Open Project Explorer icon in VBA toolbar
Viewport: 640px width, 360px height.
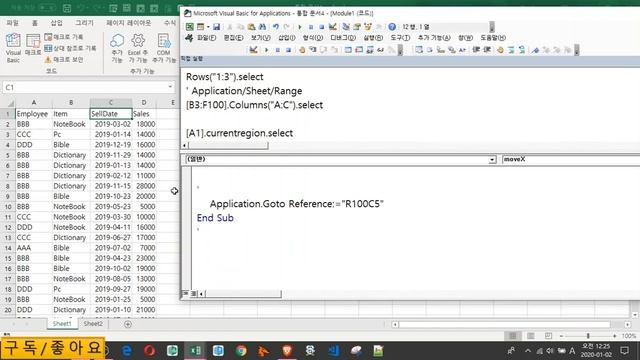tap(346, 27)
